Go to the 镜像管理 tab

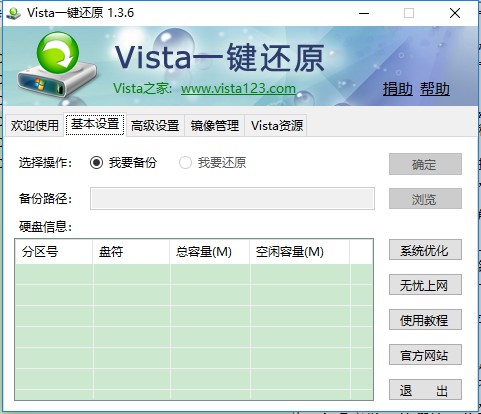coord(215,126)
